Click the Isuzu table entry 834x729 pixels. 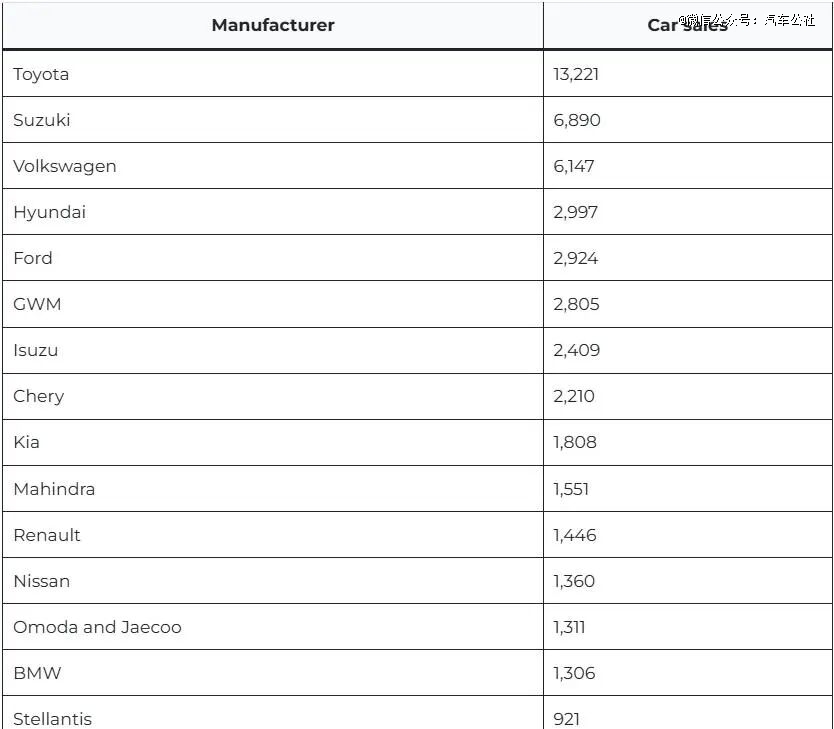36,350
